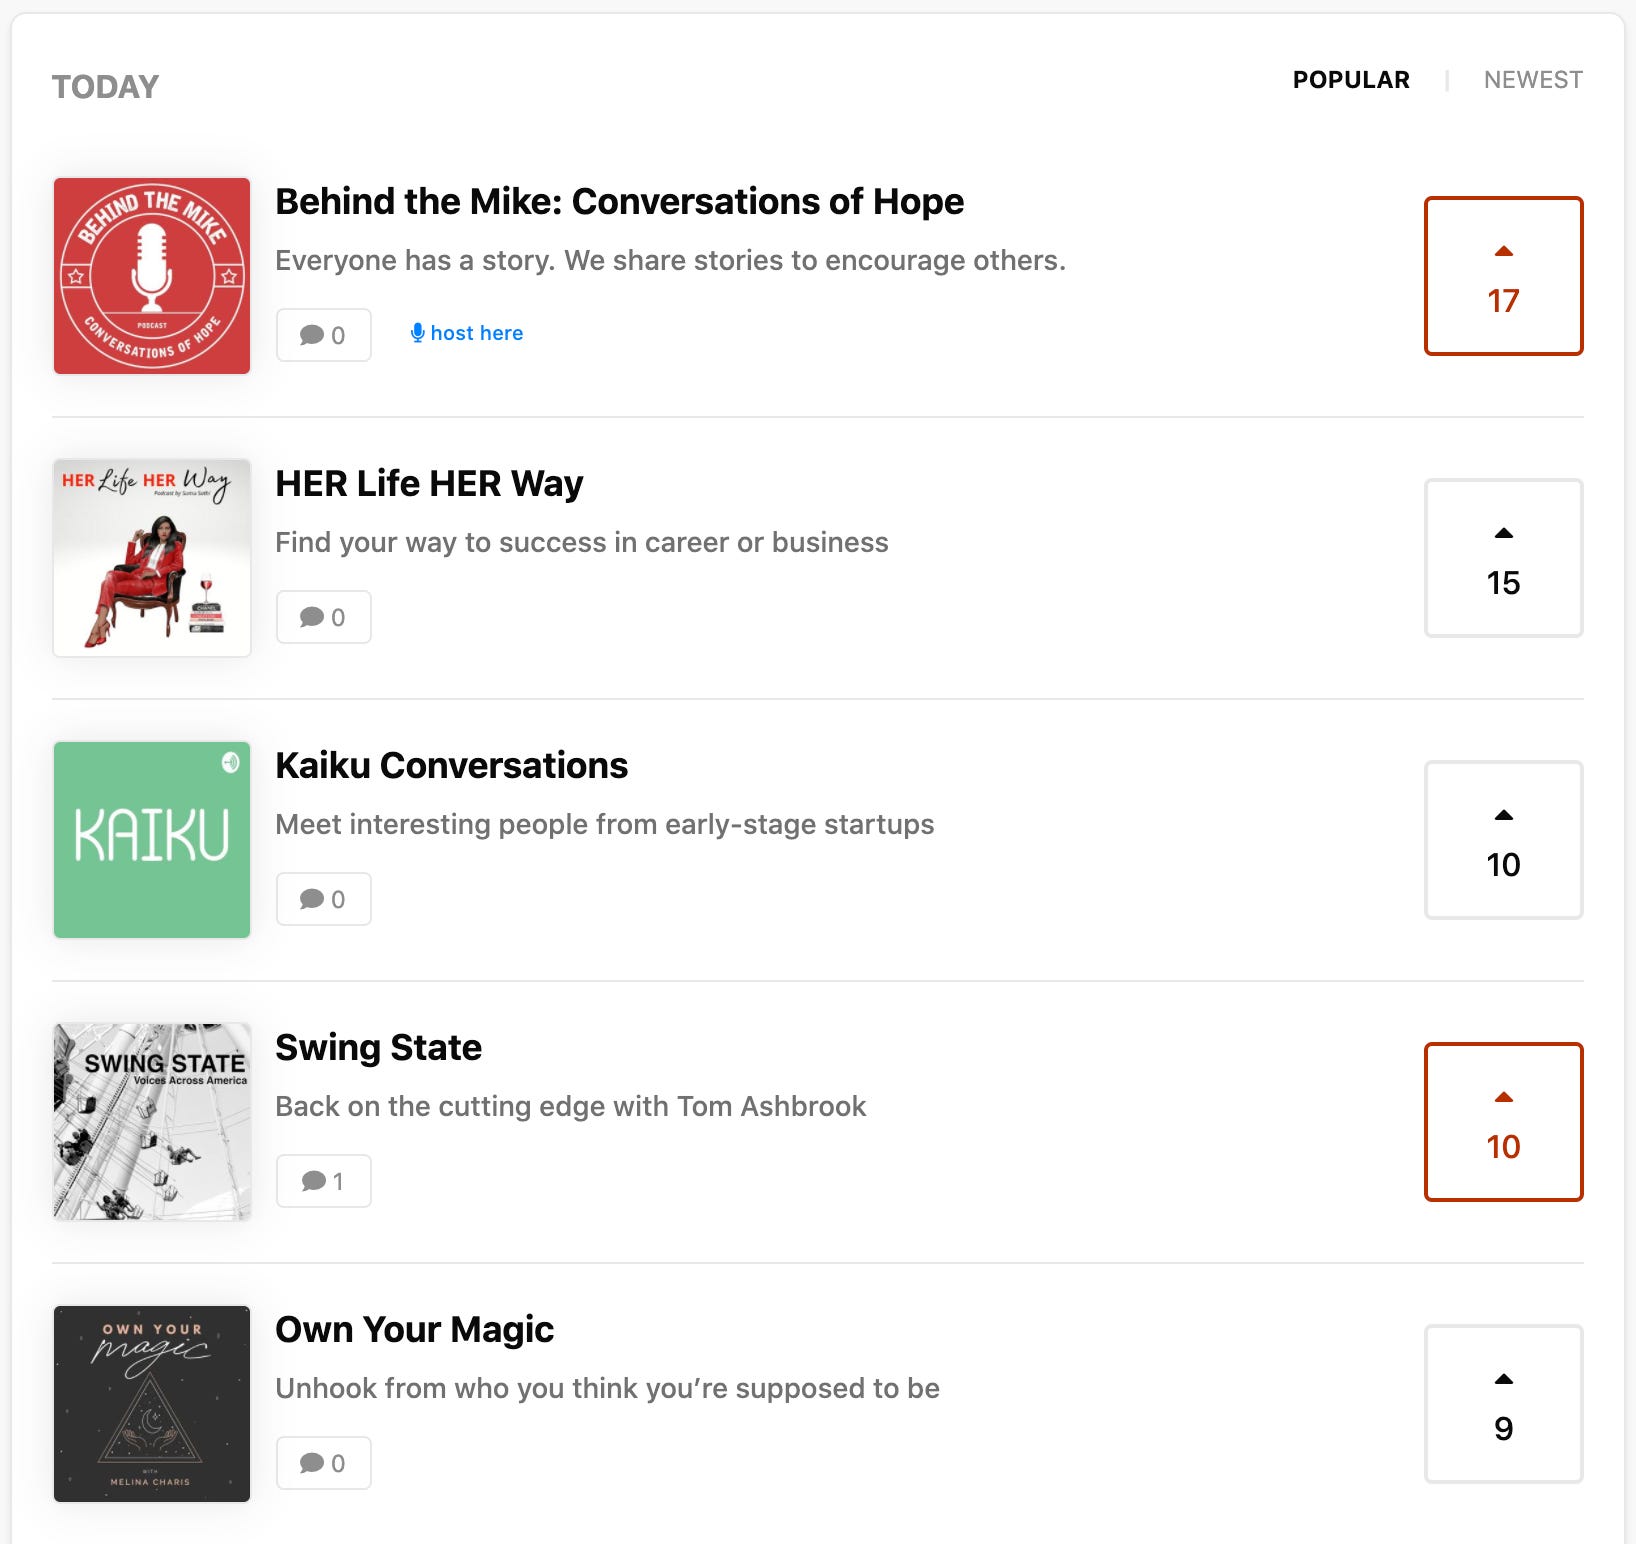1636x1544 pixels.
Task: Open comments for Behind the Mike
Action: point(323,335)
